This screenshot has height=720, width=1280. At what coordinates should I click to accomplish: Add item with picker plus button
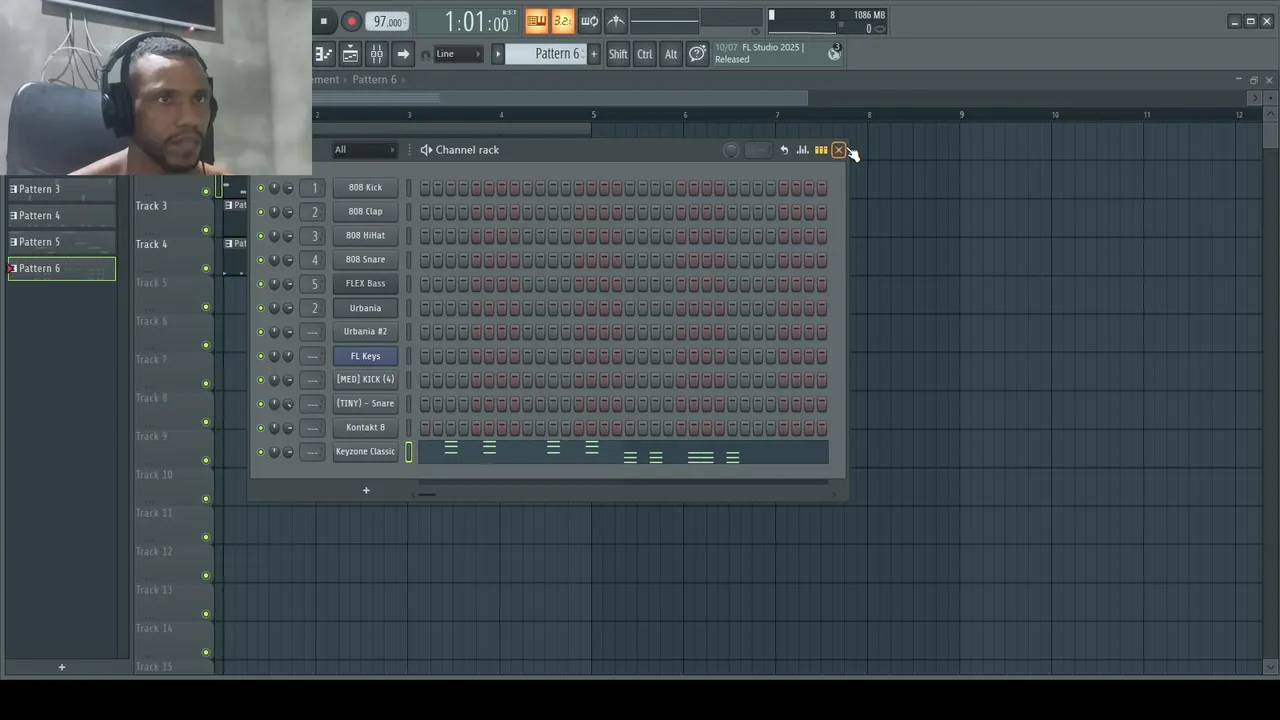click(x=61, y=667)
